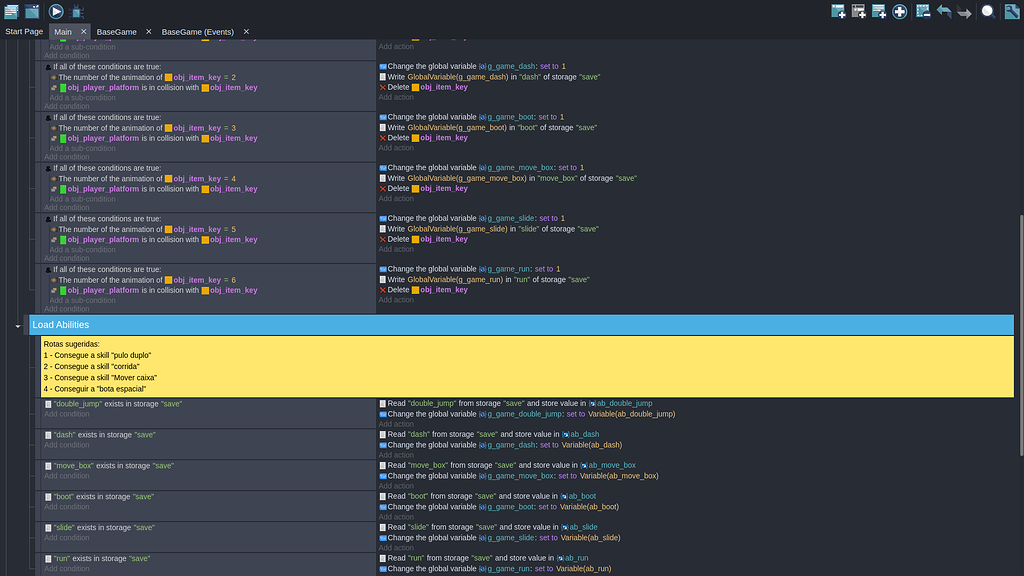Redo the last undone change
Viewport: 1024px width, 576px height.
966,11
